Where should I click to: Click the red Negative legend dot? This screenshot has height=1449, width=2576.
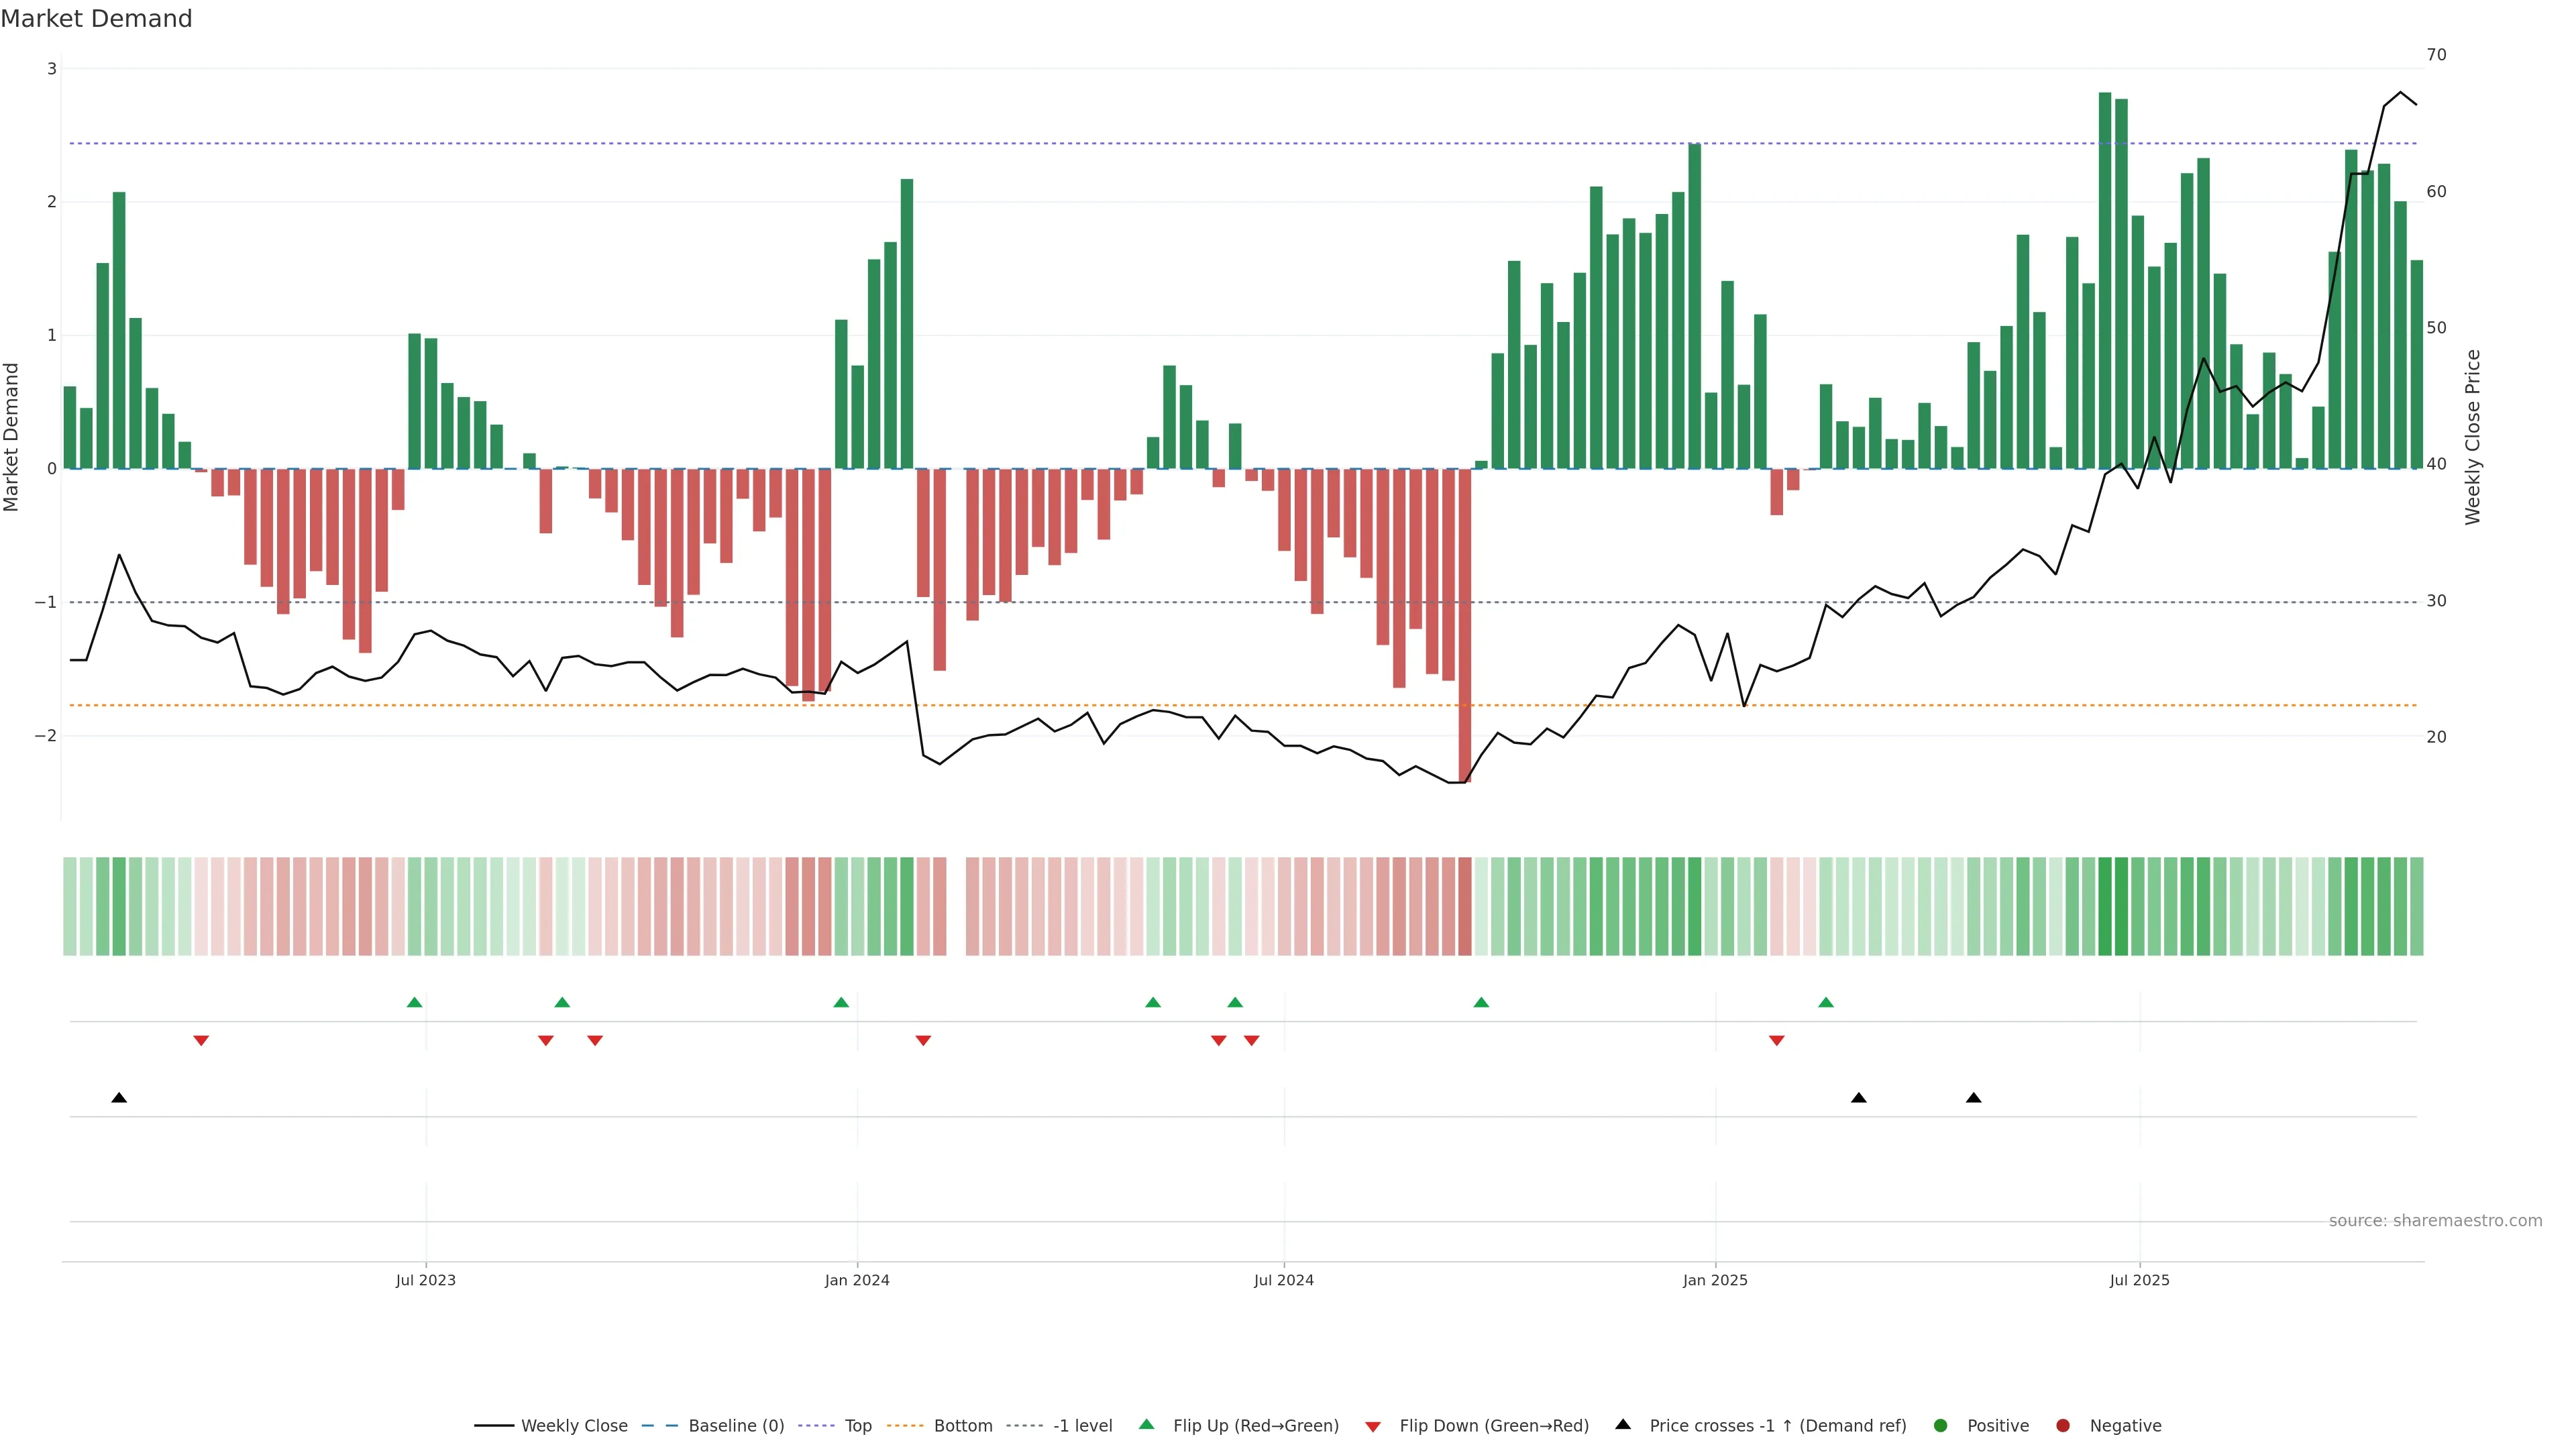(x=2063, y=1426)
